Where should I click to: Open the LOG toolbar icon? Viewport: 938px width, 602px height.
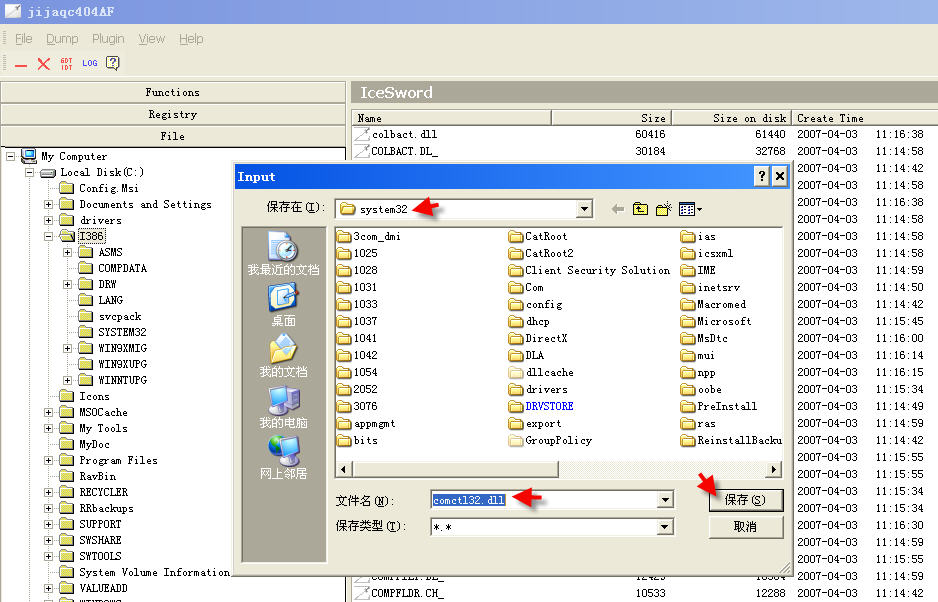click(90, 63)
